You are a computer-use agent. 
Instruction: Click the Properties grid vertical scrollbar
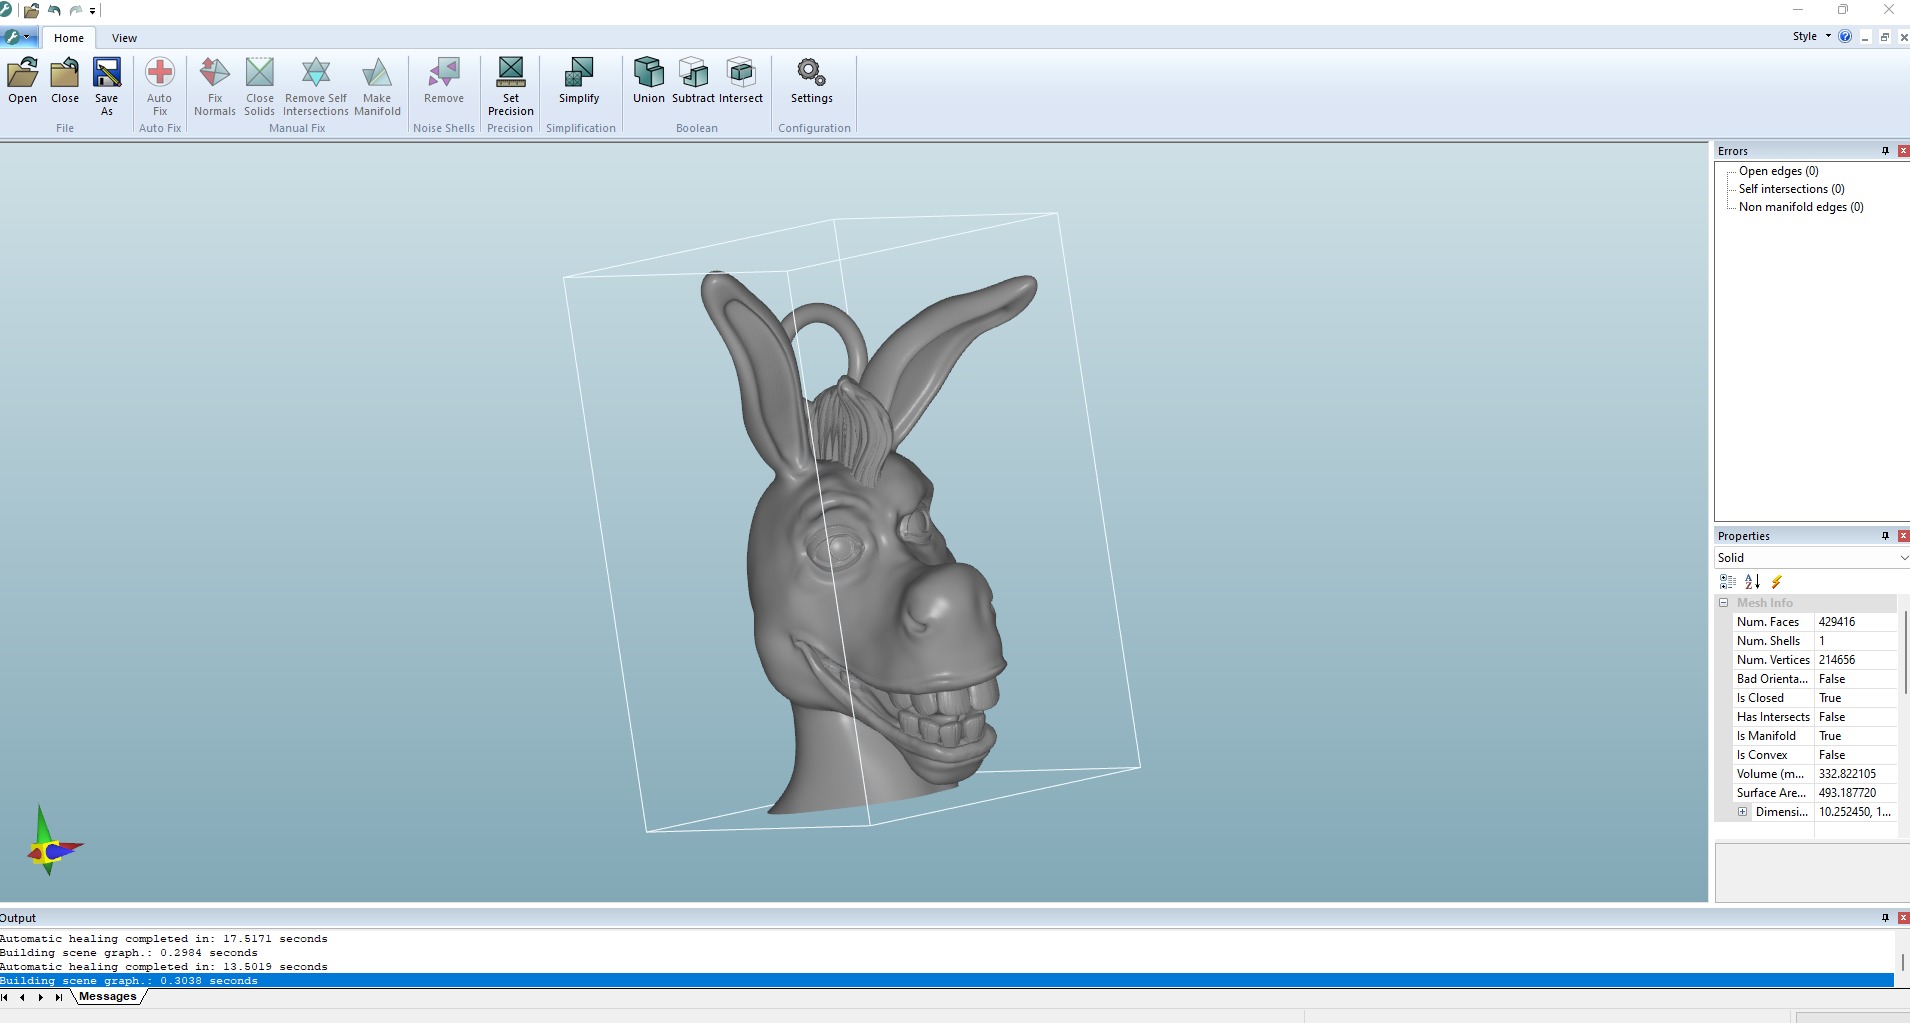(1904, 653)
